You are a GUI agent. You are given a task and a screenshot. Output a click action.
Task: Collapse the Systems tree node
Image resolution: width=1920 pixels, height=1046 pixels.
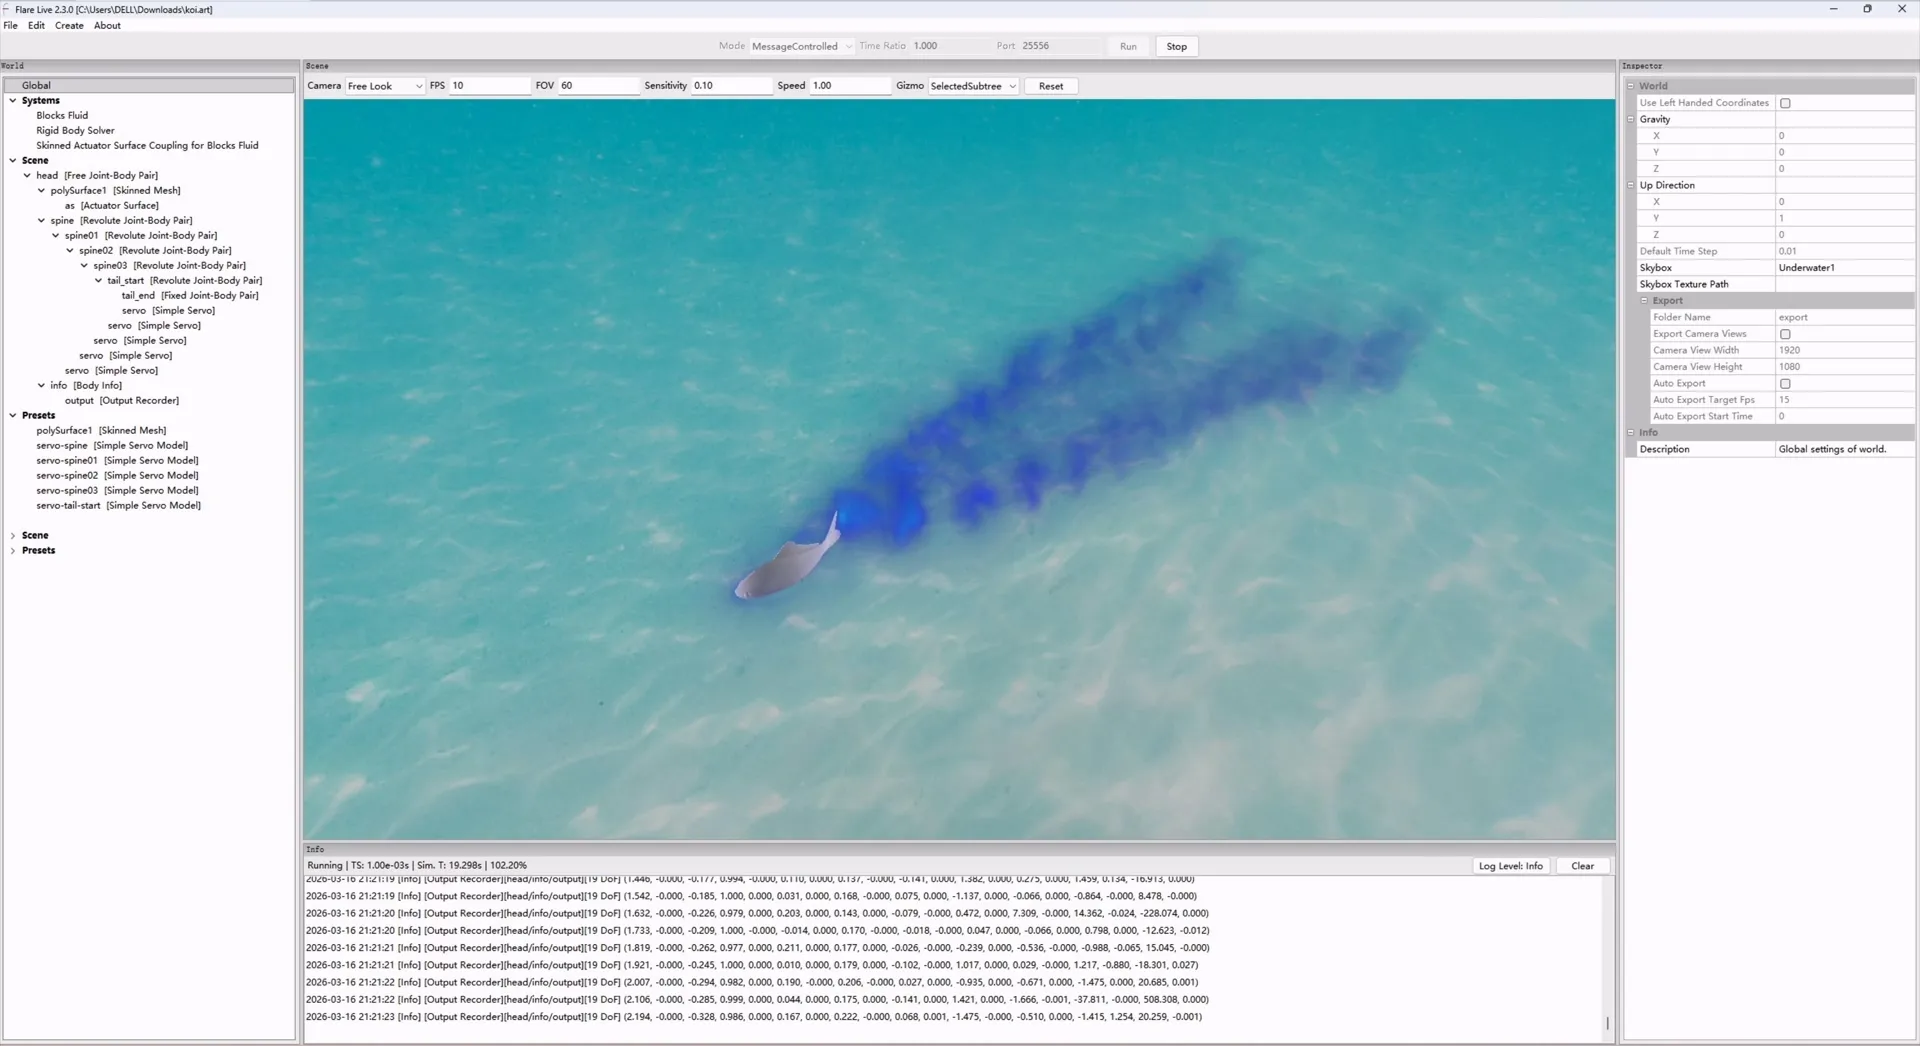tap(13, 101)
